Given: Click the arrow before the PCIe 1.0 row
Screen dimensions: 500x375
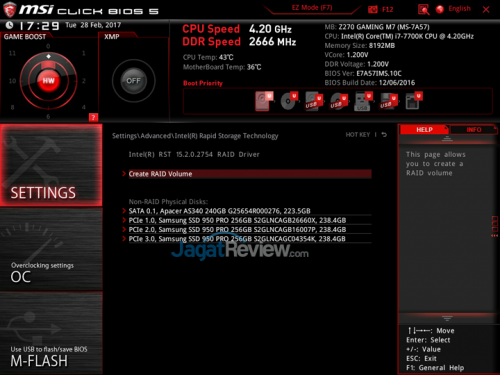Looking at the screenshot, I should click(124, 220).
